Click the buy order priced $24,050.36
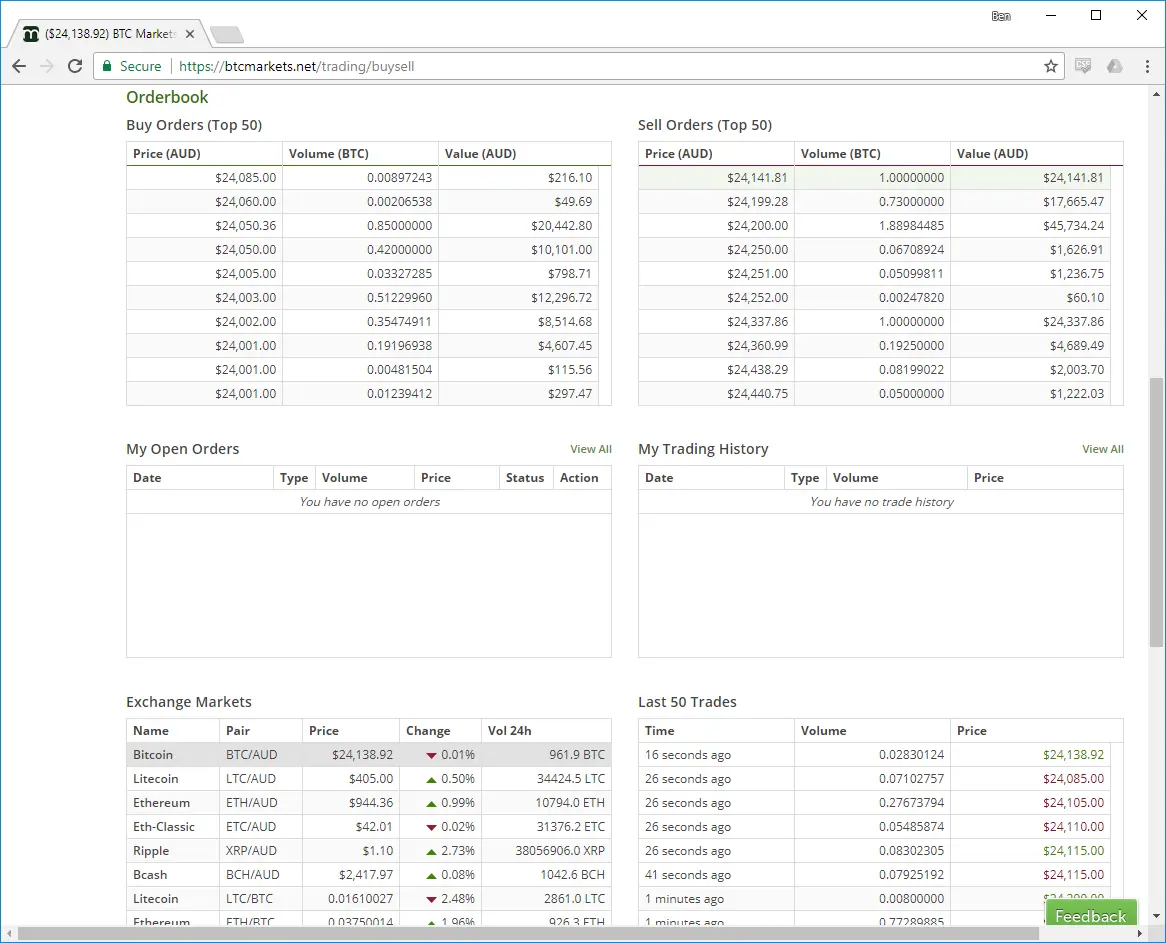 [x=245, y=225]
